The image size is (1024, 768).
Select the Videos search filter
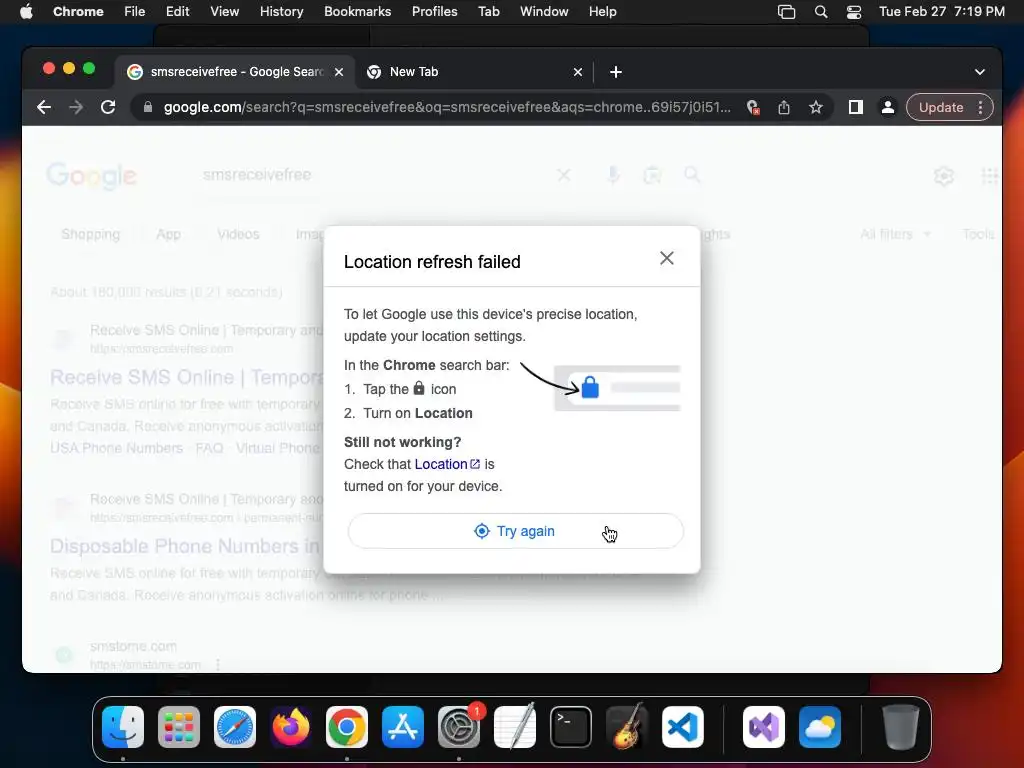(238, 234)
